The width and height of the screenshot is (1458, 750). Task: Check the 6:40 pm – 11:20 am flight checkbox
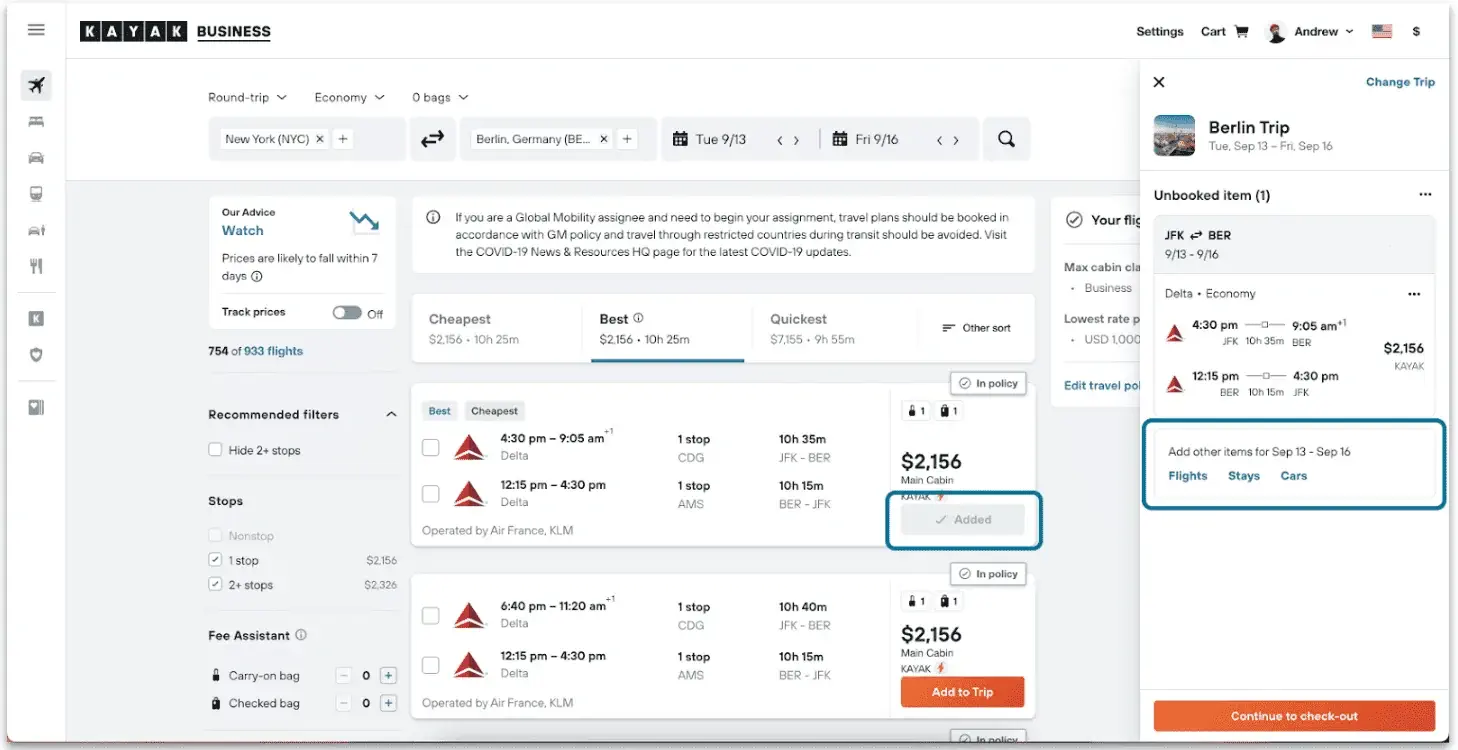(430, 615)
